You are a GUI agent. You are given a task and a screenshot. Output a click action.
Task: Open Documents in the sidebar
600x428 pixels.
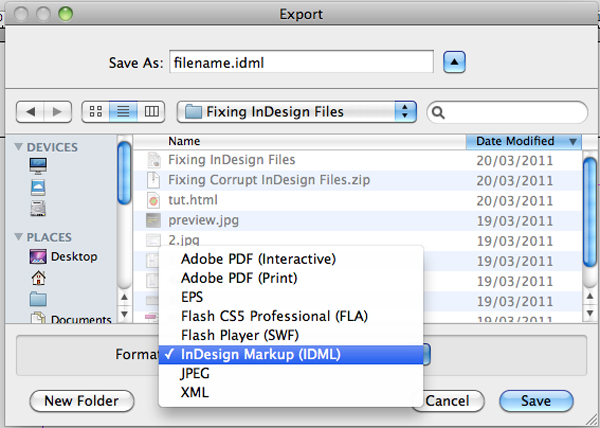(71, 319)
